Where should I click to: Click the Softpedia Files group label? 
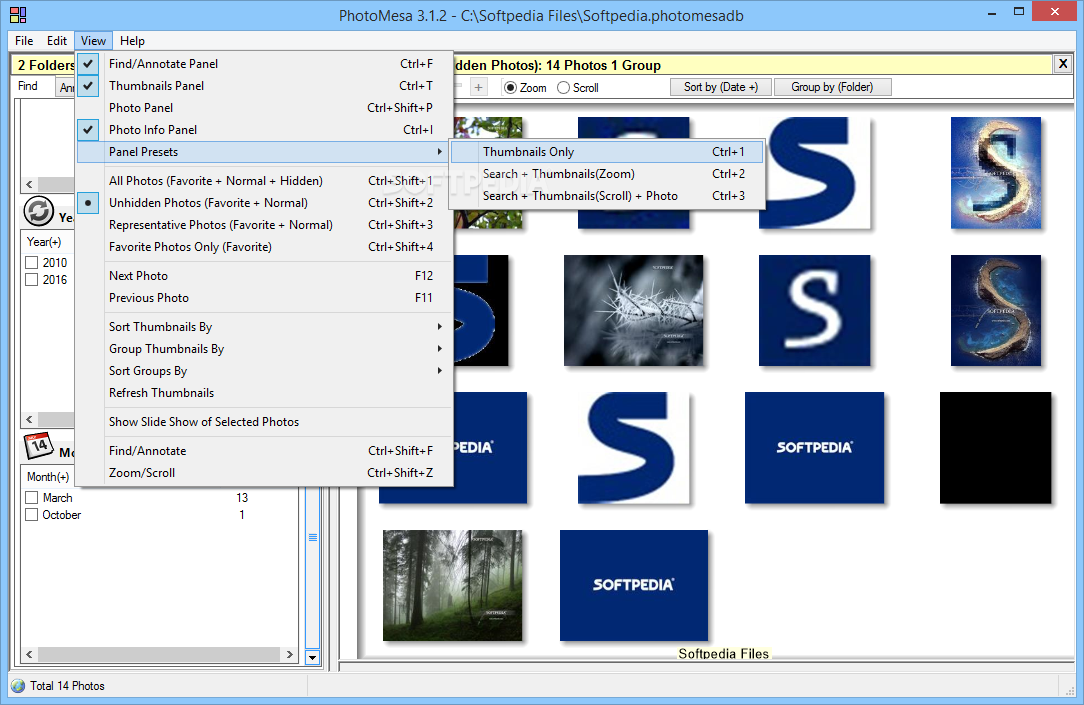(x=723, y=654)
